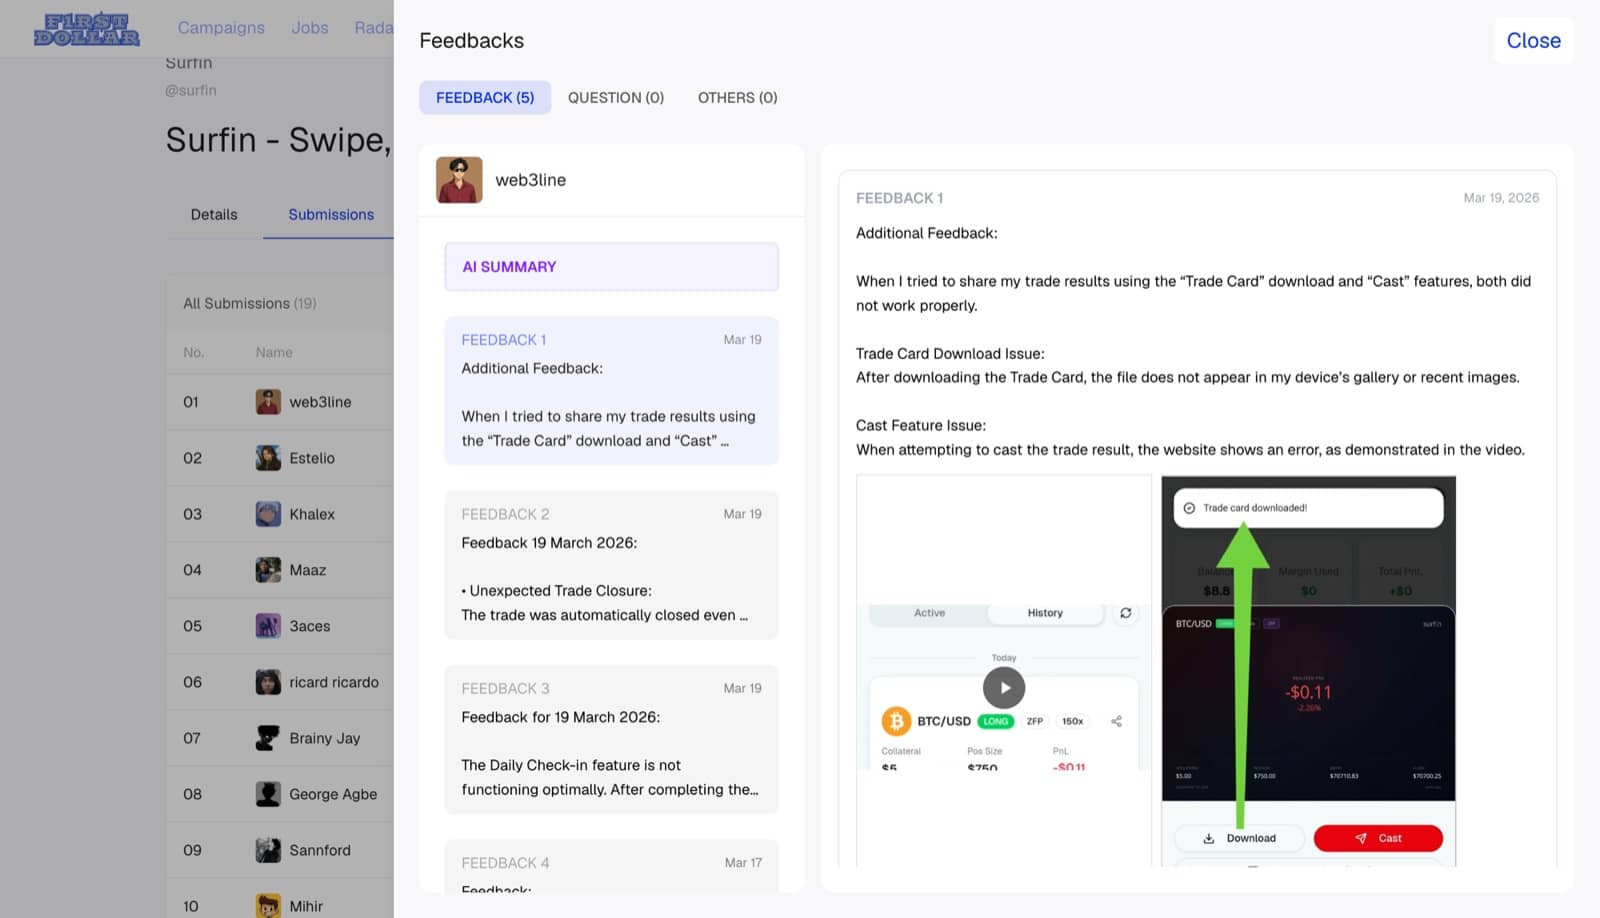This screenshot has height=918, width=1600.
Task: Switch to FEEDBACK (5) tab
Action: point(485,97)
